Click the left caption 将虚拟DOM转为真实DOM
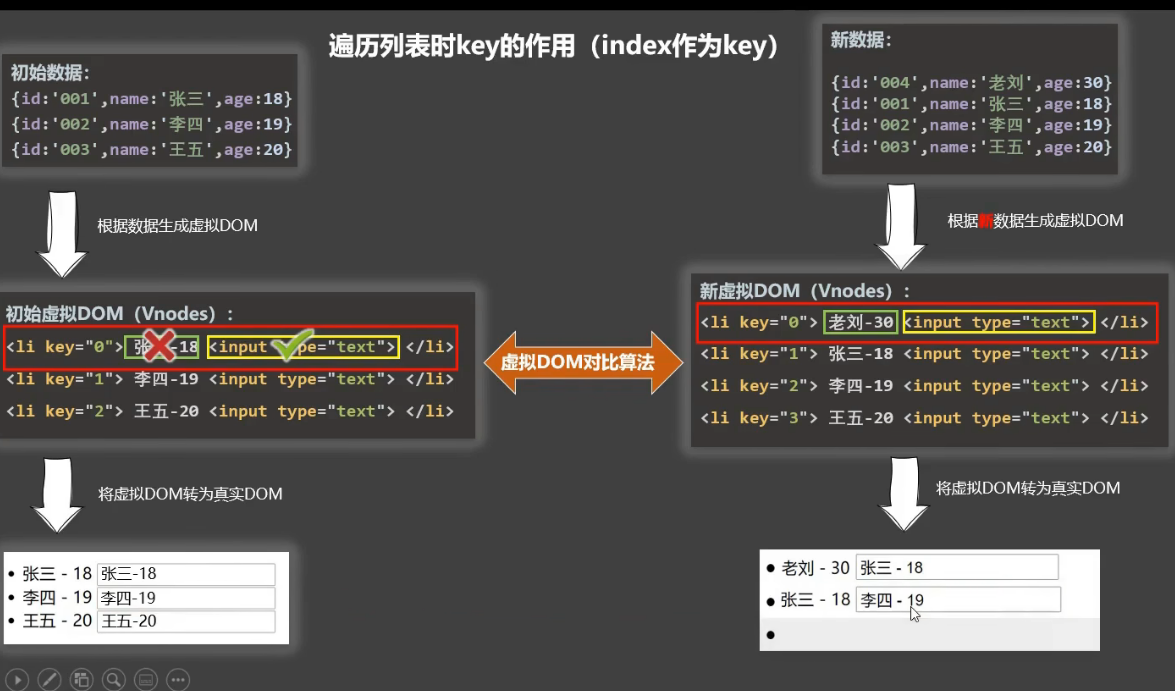The width and height of the screenshot is (1175, 691). pyautogui.click(x=190, y=494)
